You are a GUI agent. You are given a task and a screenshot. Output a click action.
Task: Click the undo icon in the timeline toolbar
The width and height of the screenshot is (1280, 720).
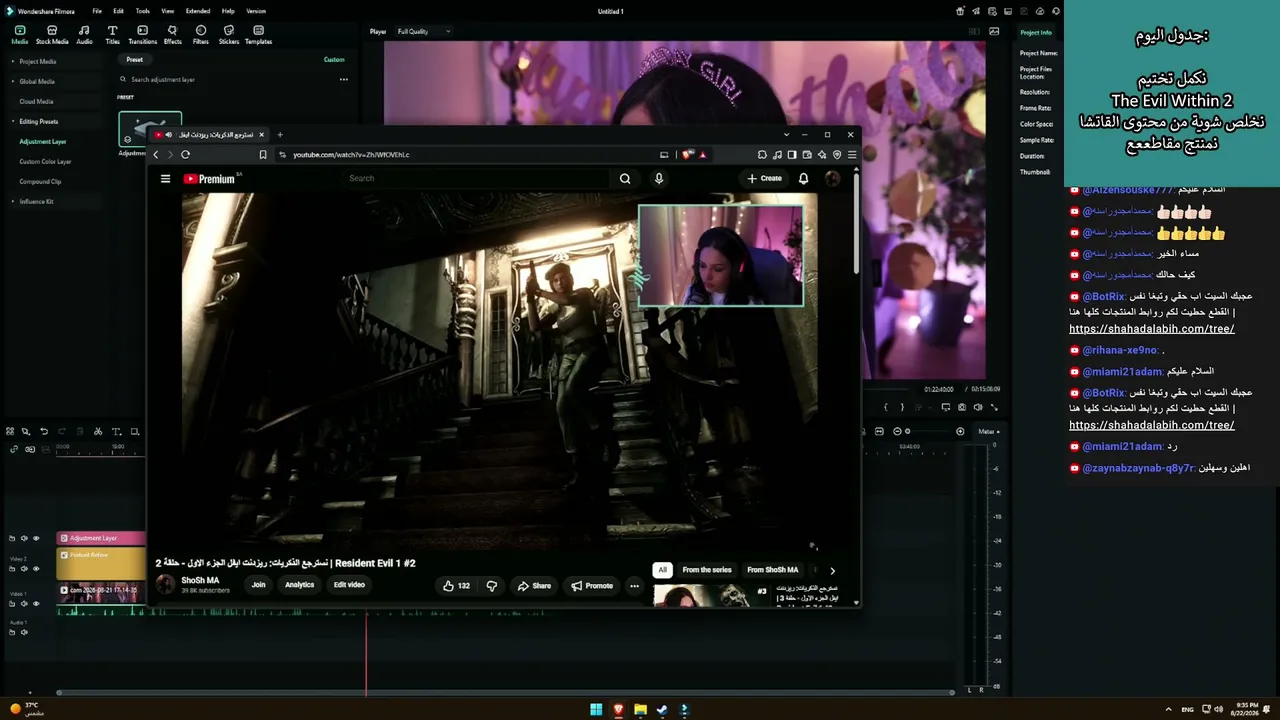point(43,432)
